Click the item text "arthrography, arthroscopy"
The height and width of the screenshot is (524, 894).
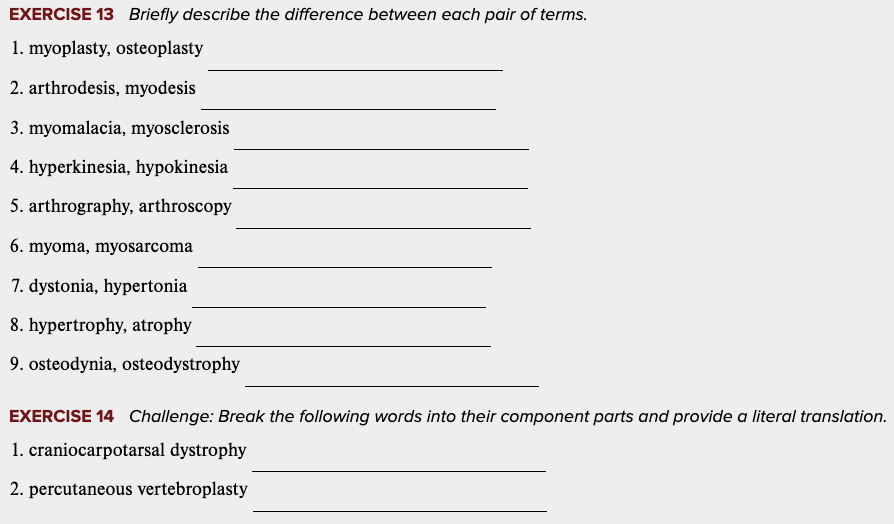[x=130, y=206]
